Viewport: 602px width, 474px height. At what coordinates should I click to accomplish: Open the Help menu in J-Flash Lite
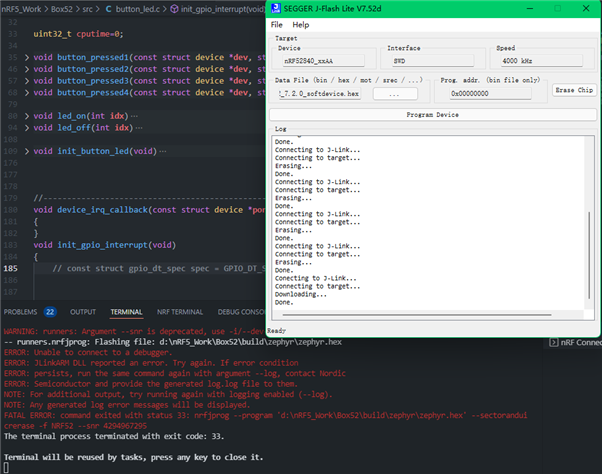click(301, 25)
